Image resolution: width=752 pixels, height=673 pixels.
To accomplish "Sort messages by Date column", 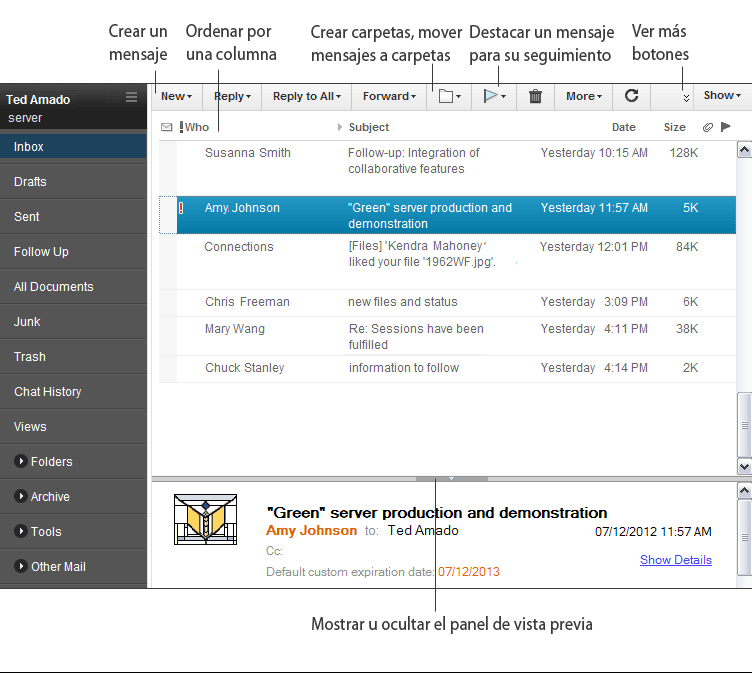I will click(x=623, y=127).
